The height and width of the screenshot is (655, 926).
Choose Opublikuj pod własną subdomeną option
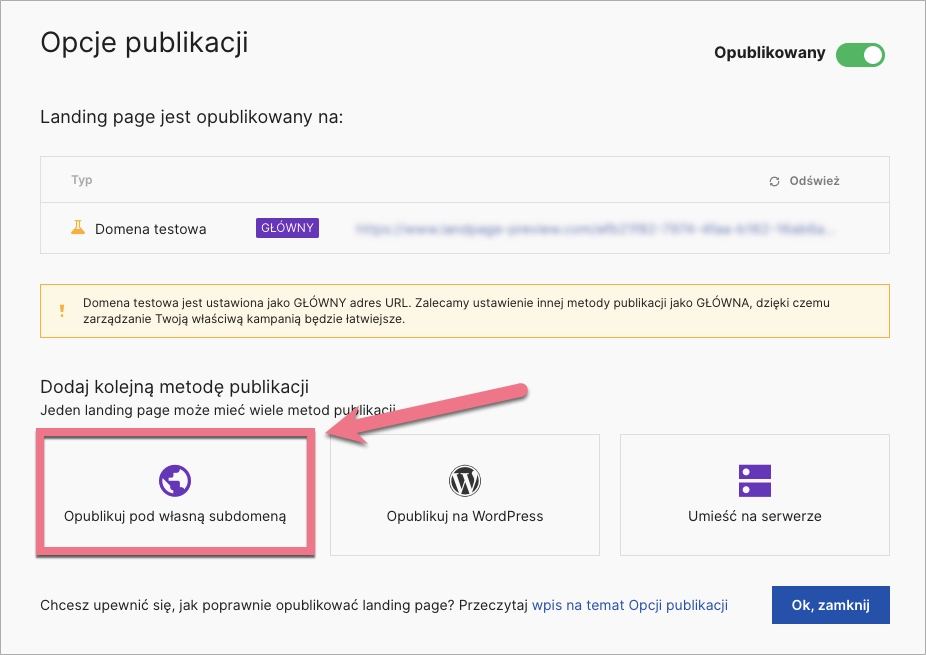click(x=175, y=516)
